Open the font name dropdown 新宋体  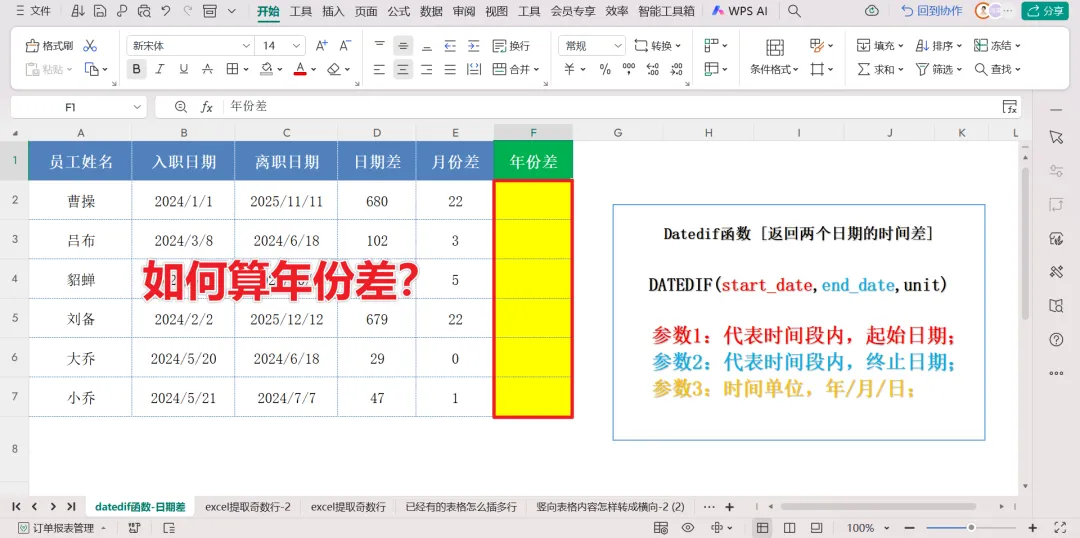pos(190,46)
